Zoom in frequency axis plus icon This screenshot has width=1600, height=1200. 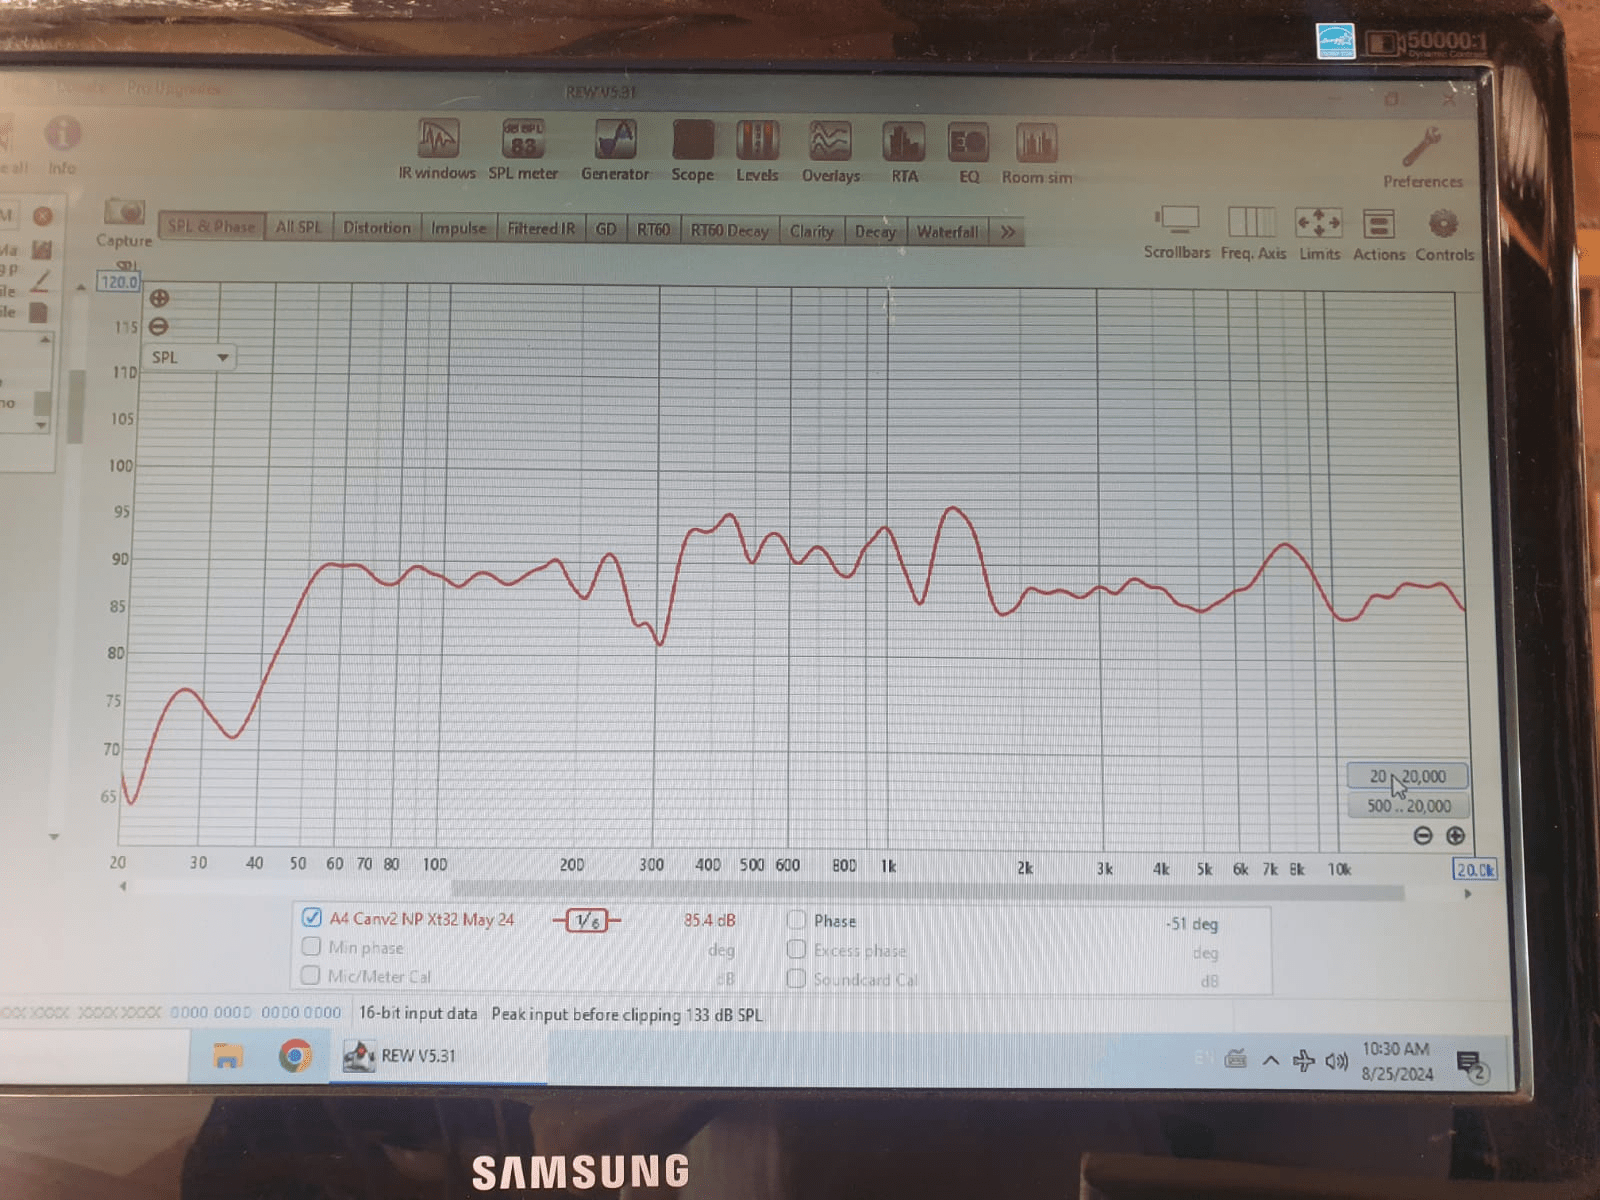tap(1455, 835)
